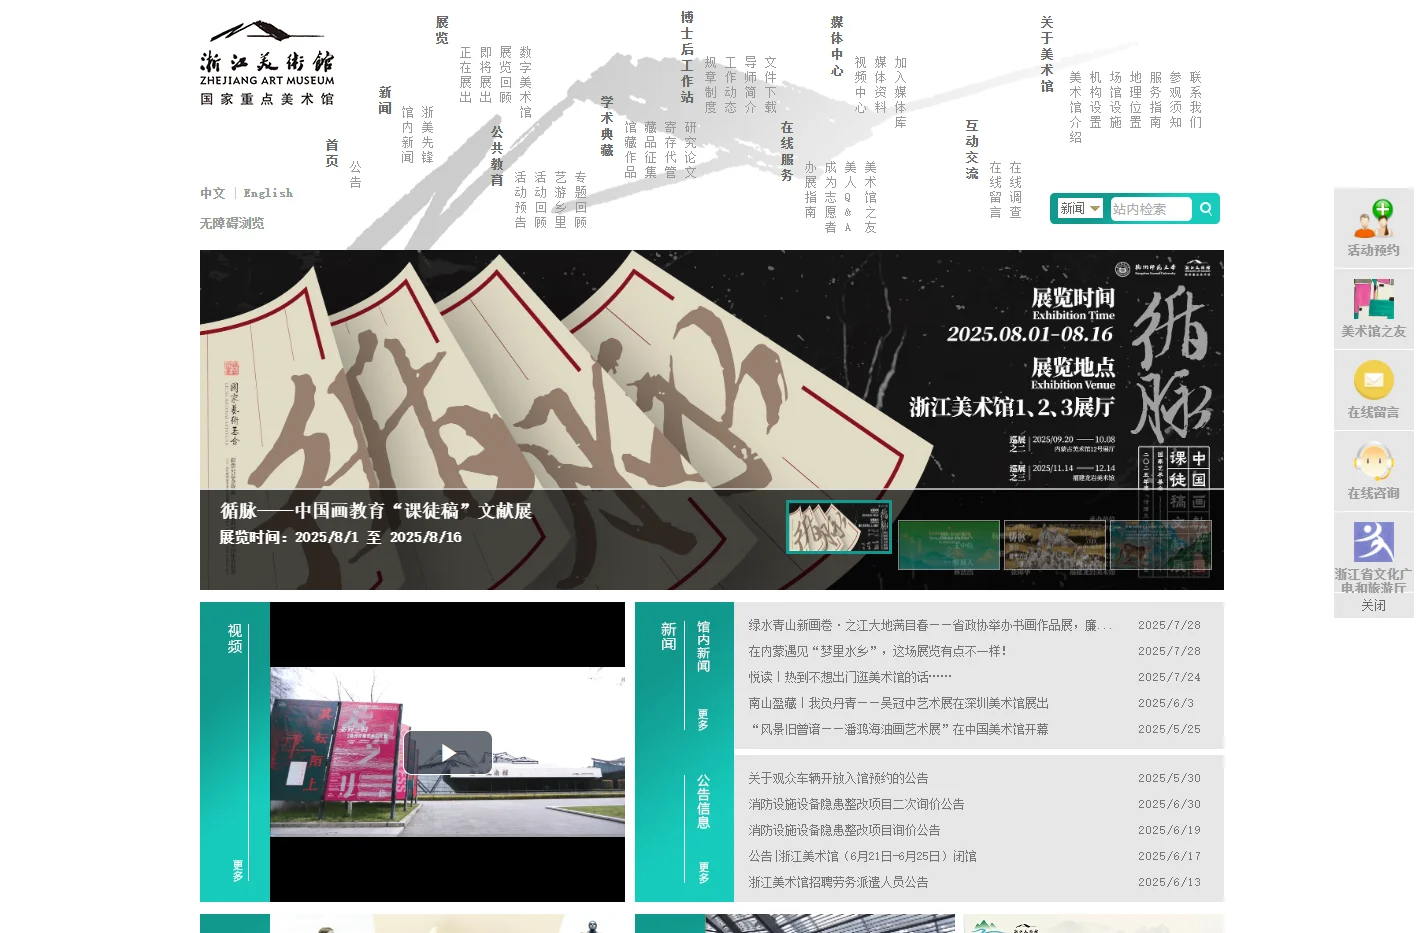This screenshot has height=933, width=1424.
Task: Open the 展览回顾 submenu link
Action: (x=506, y=75)
